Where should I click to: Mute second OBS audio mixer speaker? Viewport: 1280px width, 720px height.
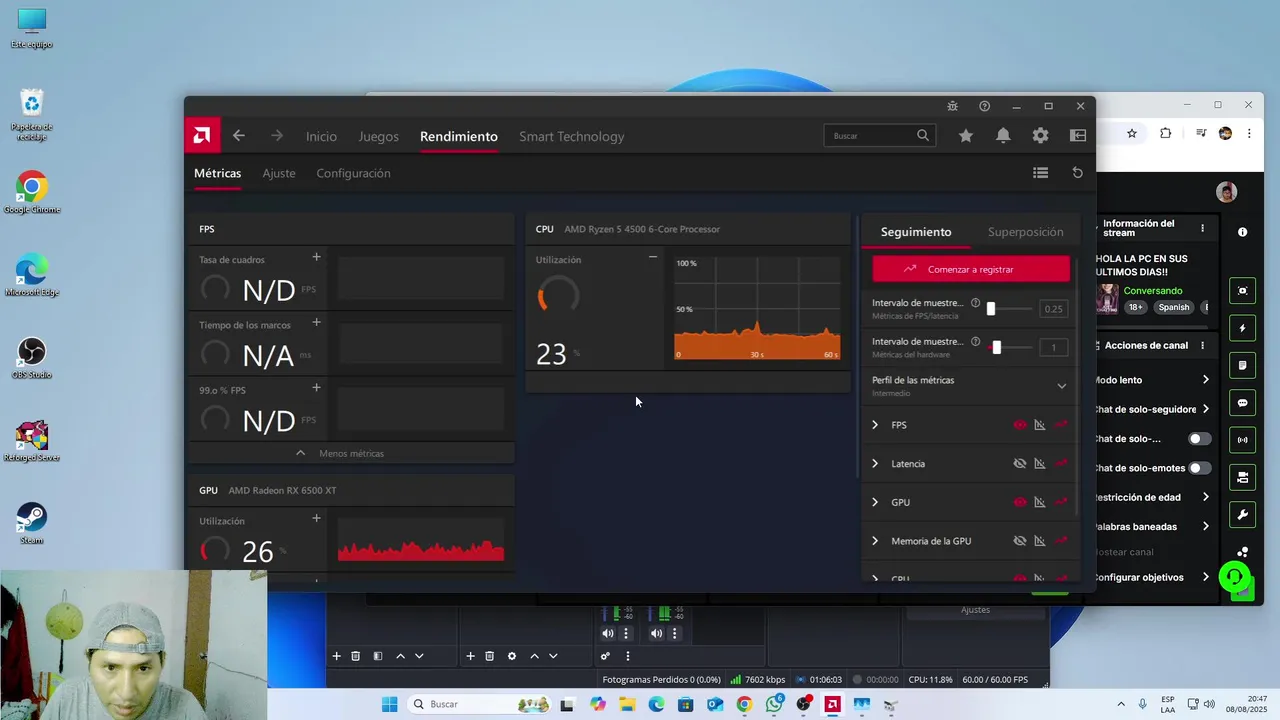(x=656, y=633)
